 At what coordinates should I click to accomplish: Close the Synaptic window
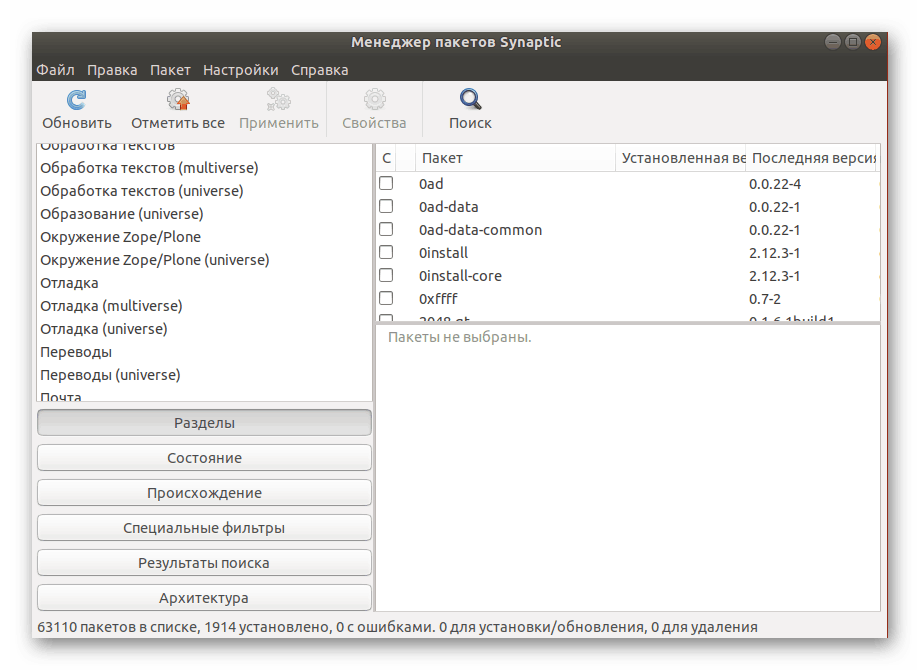873,42
